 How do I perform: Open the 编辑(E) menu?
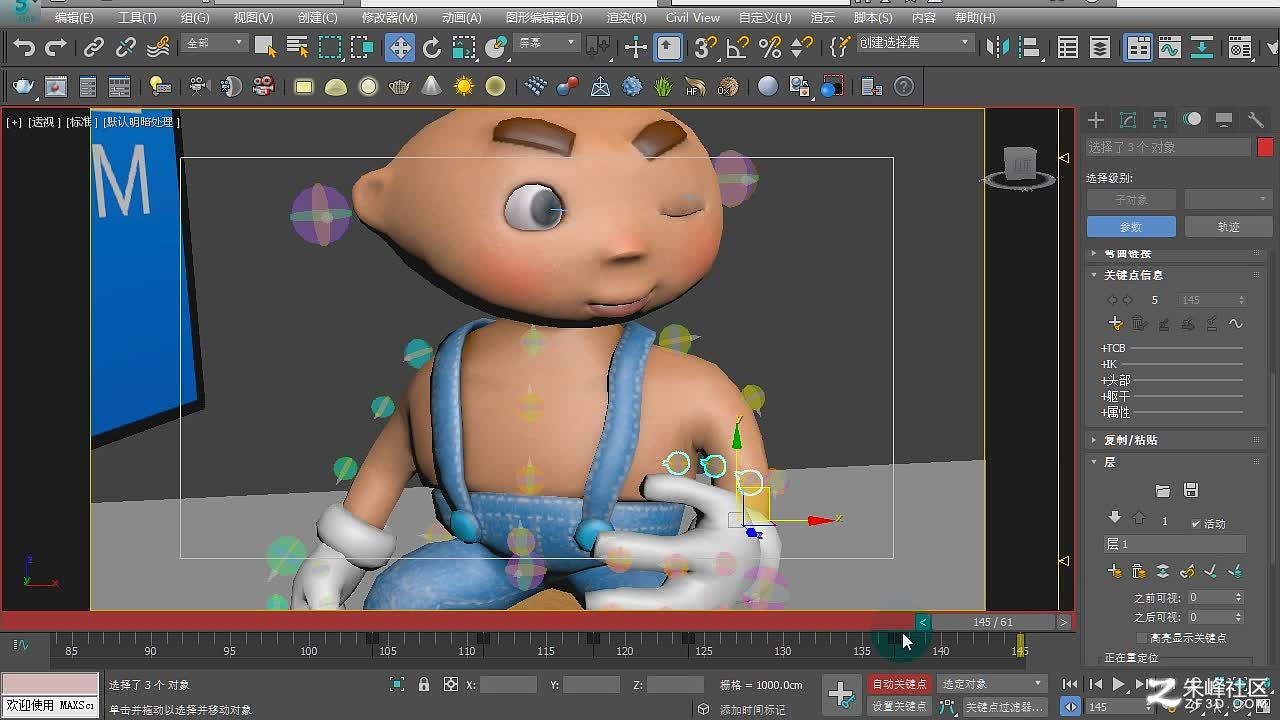click(74, 18)
